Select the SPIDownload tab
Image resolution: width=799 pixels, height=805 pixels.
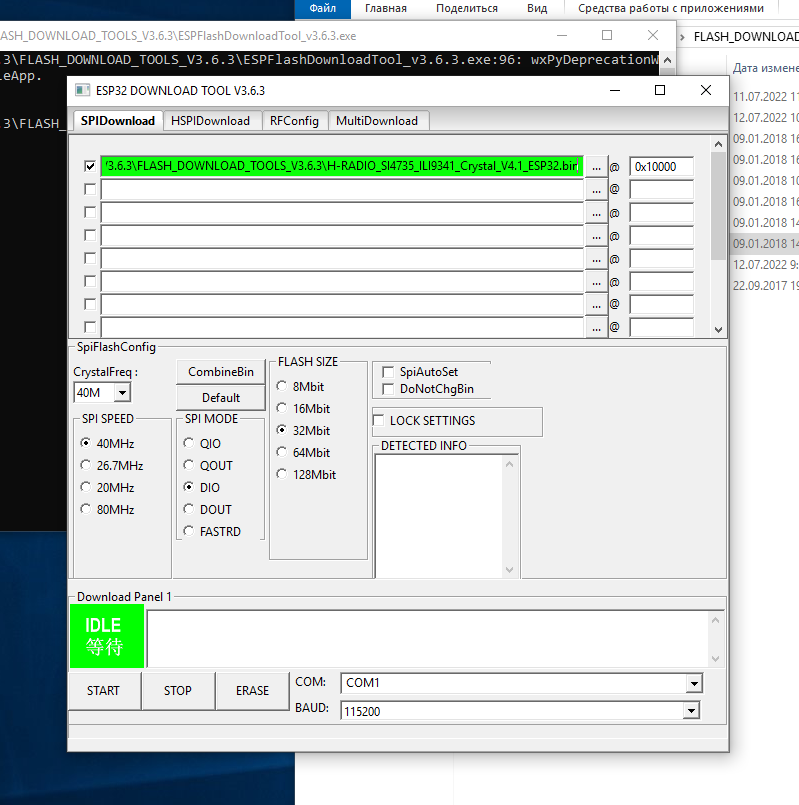118,121
